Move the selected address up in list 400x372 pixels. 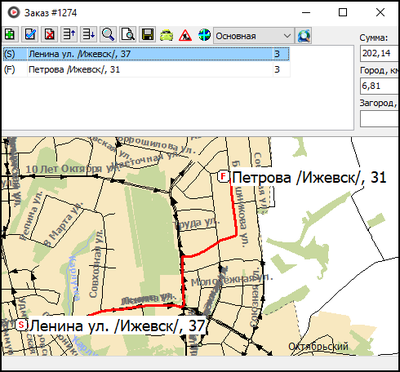pos(69,35)
